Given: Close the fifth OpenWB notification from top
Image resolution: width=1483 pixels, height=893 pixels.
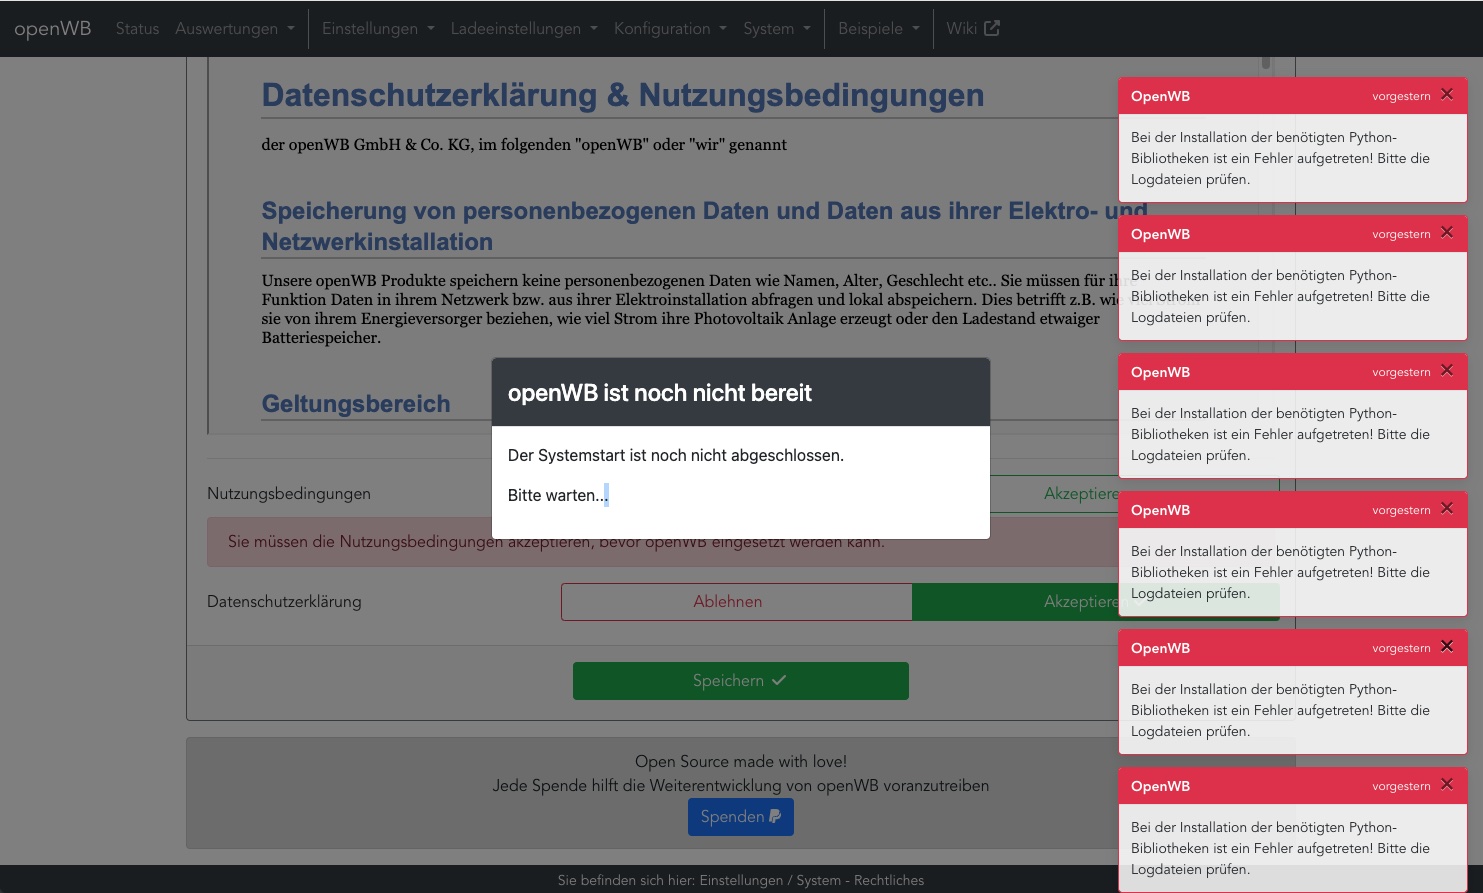Looking at the screenshot, I should [x=1447, y=647].
